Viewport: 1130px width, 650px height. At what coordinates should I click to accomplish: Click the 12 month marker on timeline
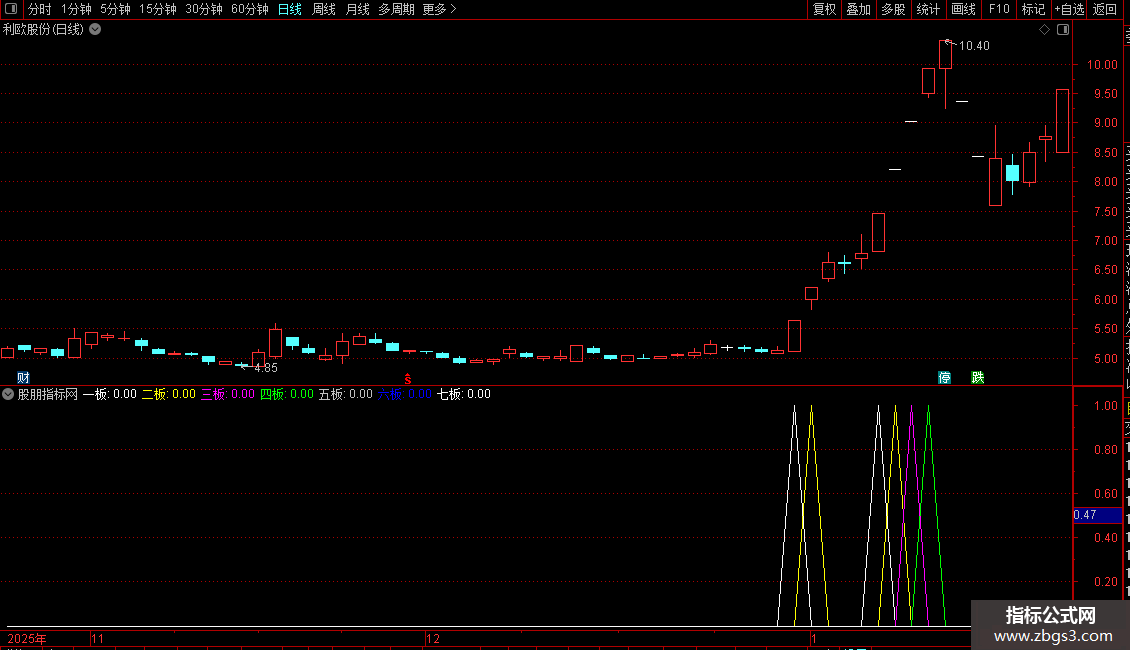coord(432,639)
